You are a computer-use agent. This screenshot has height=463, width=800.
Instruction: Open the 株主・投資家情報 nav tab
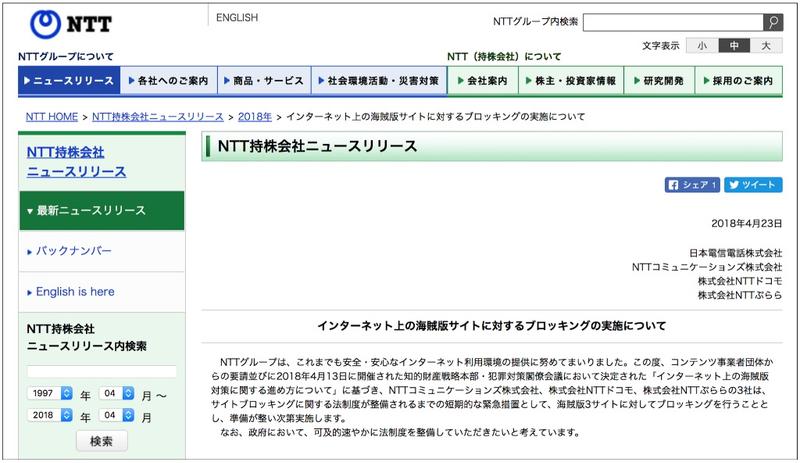click(x=571, y=81)
